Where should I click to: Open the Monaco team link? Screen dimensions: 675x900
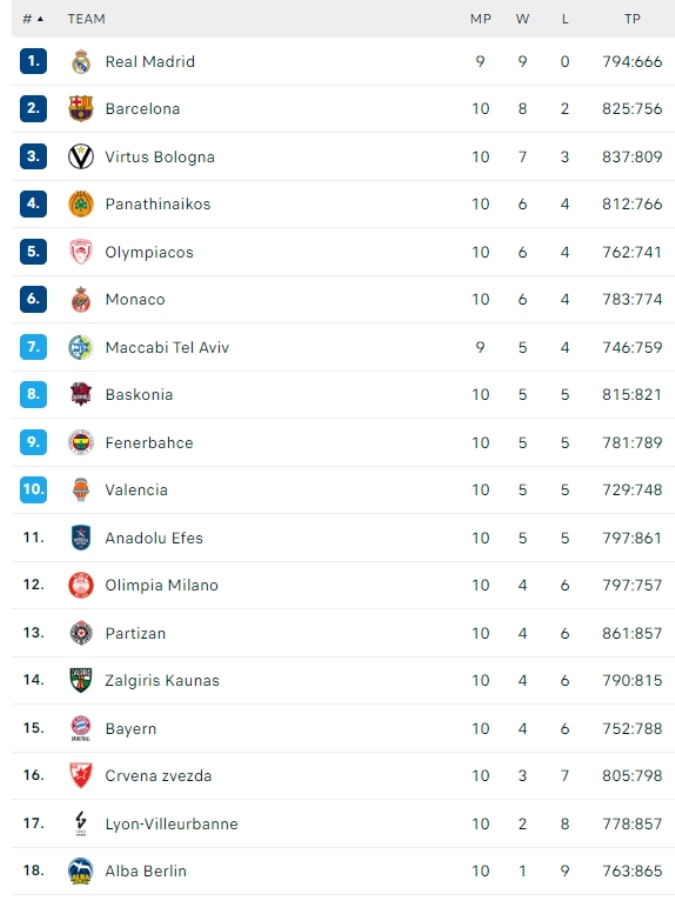[135, 299]
